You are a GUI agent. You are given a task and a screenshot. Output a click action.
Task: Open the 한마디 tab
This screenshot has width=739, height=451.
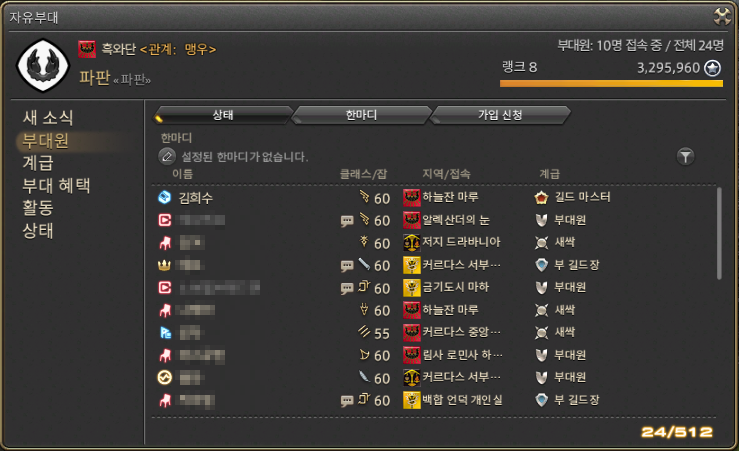pos(361,115)
